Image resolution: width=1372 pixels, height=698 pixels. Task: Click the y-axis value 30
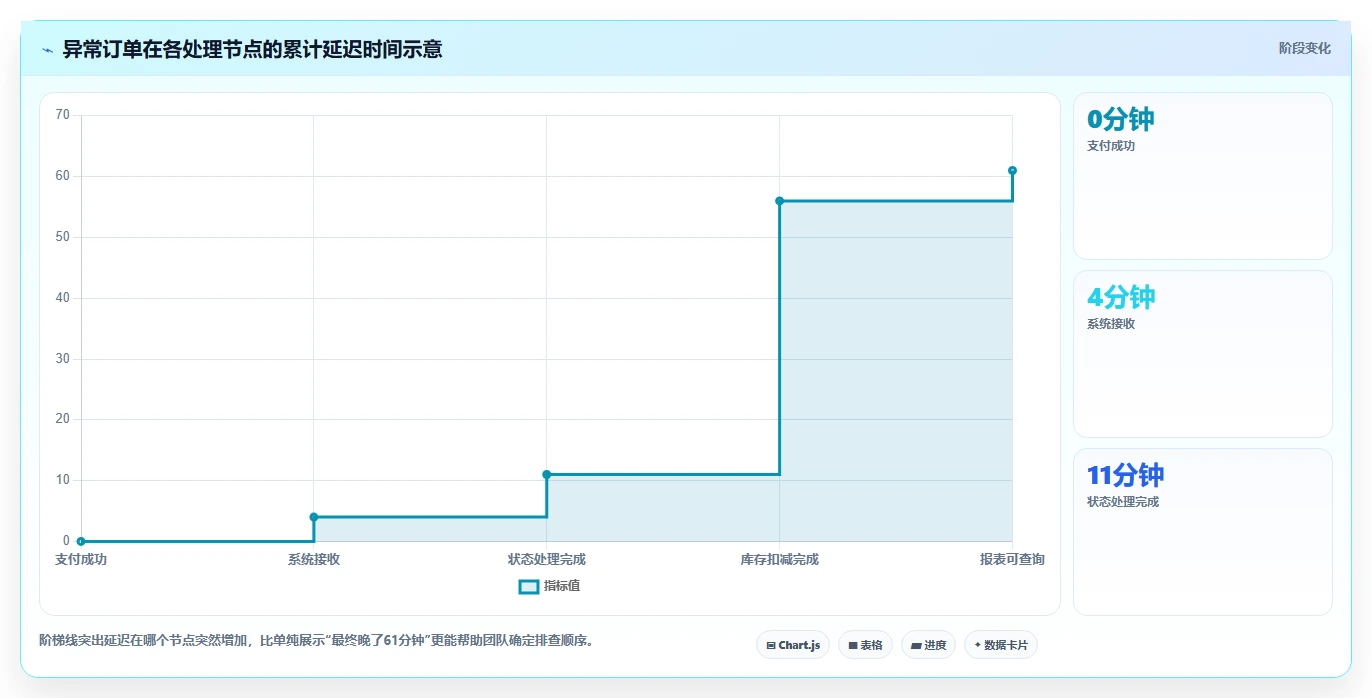(63, 359)
